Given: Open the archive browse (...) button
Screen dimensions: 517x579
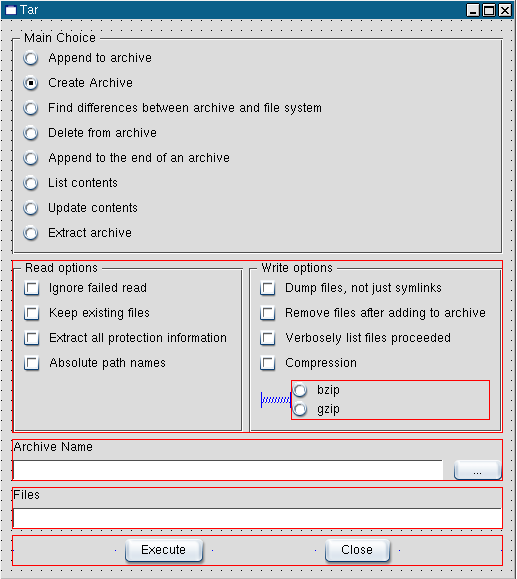Looking at the screenshot, I should (x=477, y=470).
